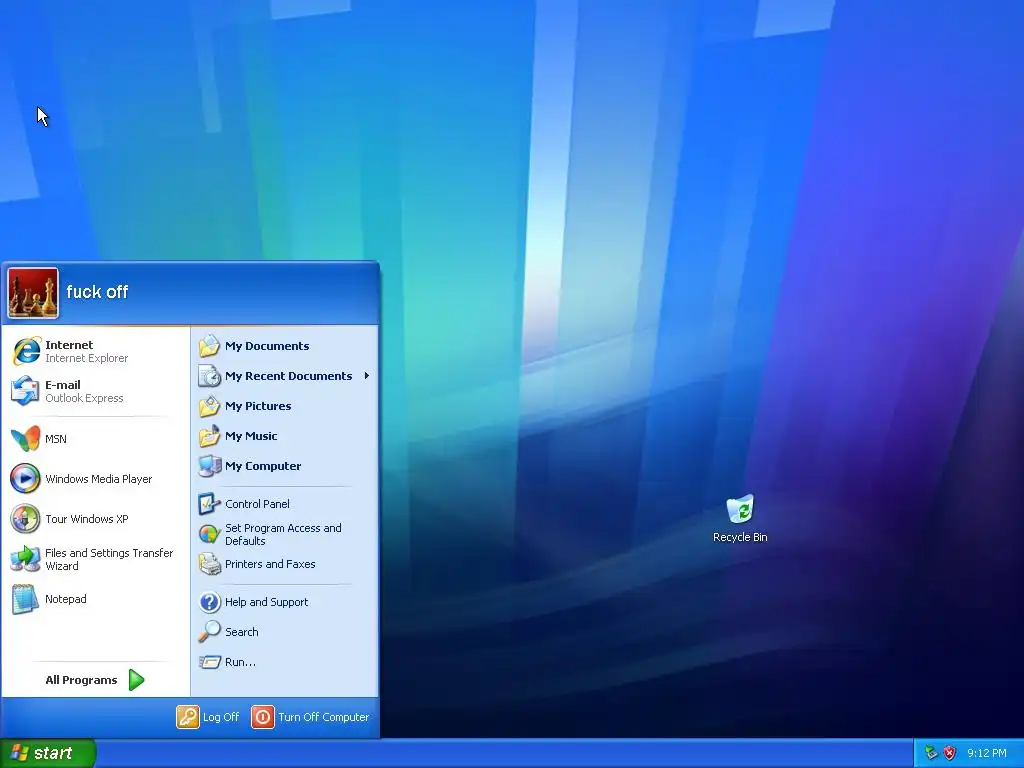This screenshot has width=1024, height=768.
Task: Select the E-mail menu entry text
Action: (63, 385)
